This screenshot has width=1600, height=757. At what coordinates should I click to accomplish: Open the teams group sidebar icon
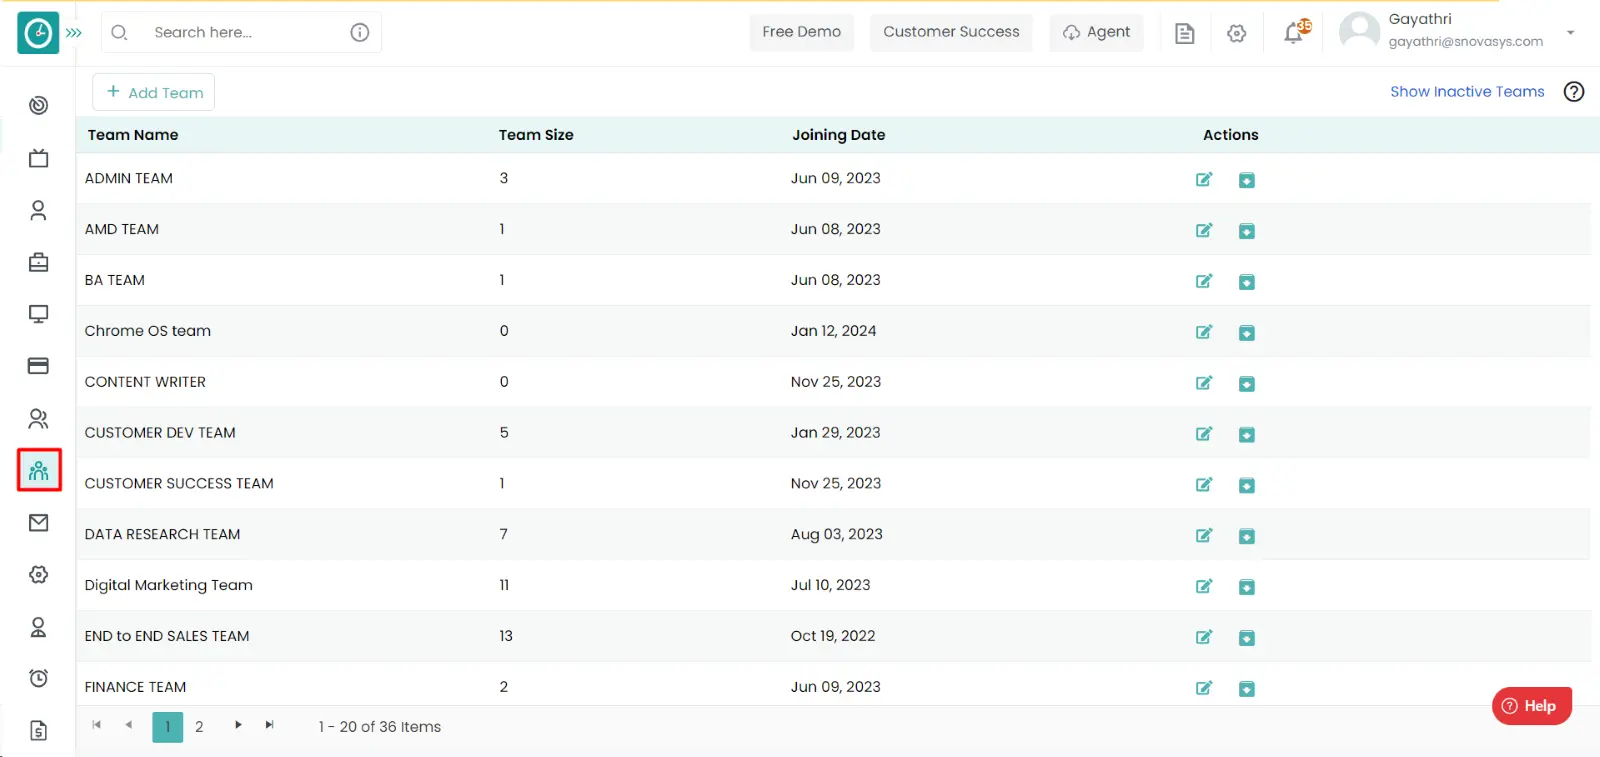pos(39,470)
